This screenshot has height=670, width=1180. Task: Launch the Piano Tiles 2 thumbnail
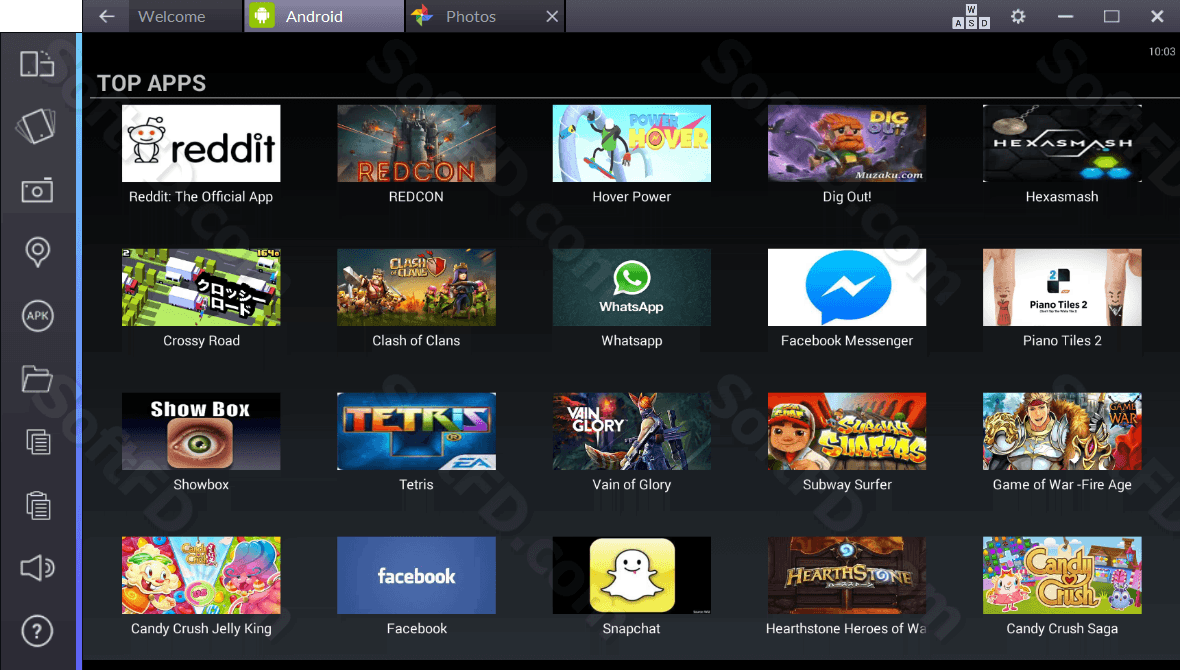coord(1062,288)
